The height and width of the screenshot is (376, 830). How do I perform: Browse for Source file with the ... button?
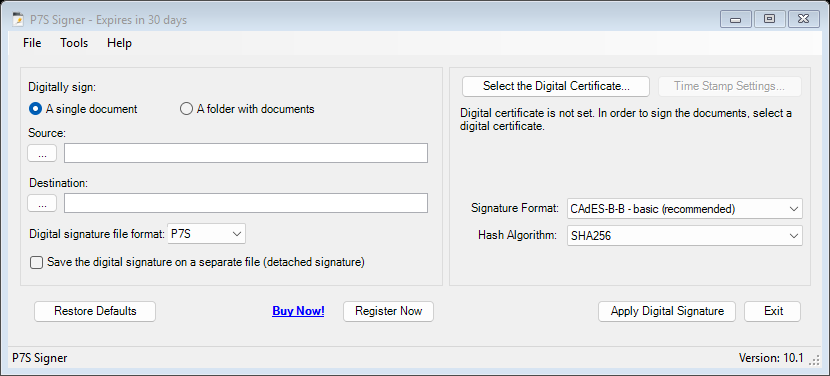coord(42,153)
